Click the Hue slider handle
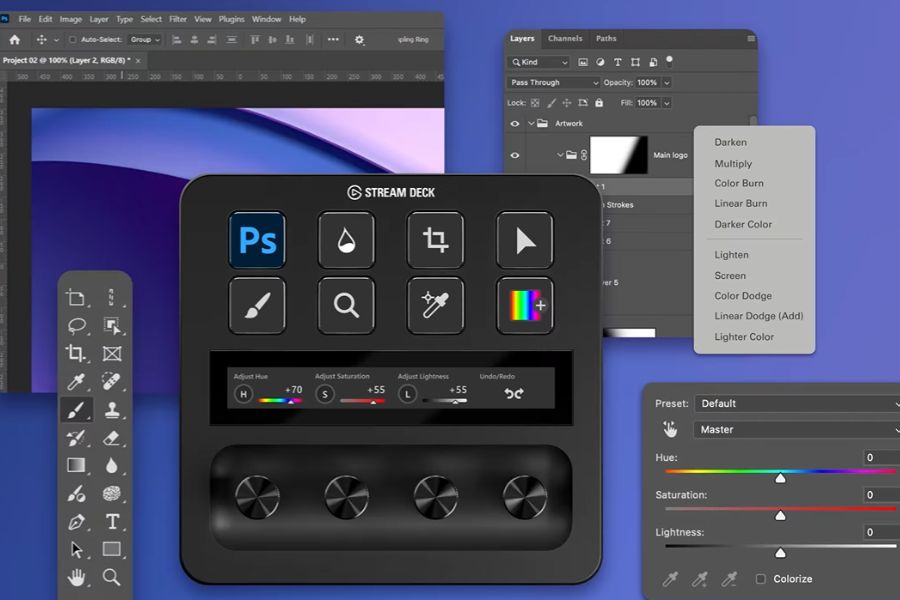Image resolution: width=900 pixels, height=600 pixels. pos(780,478)
